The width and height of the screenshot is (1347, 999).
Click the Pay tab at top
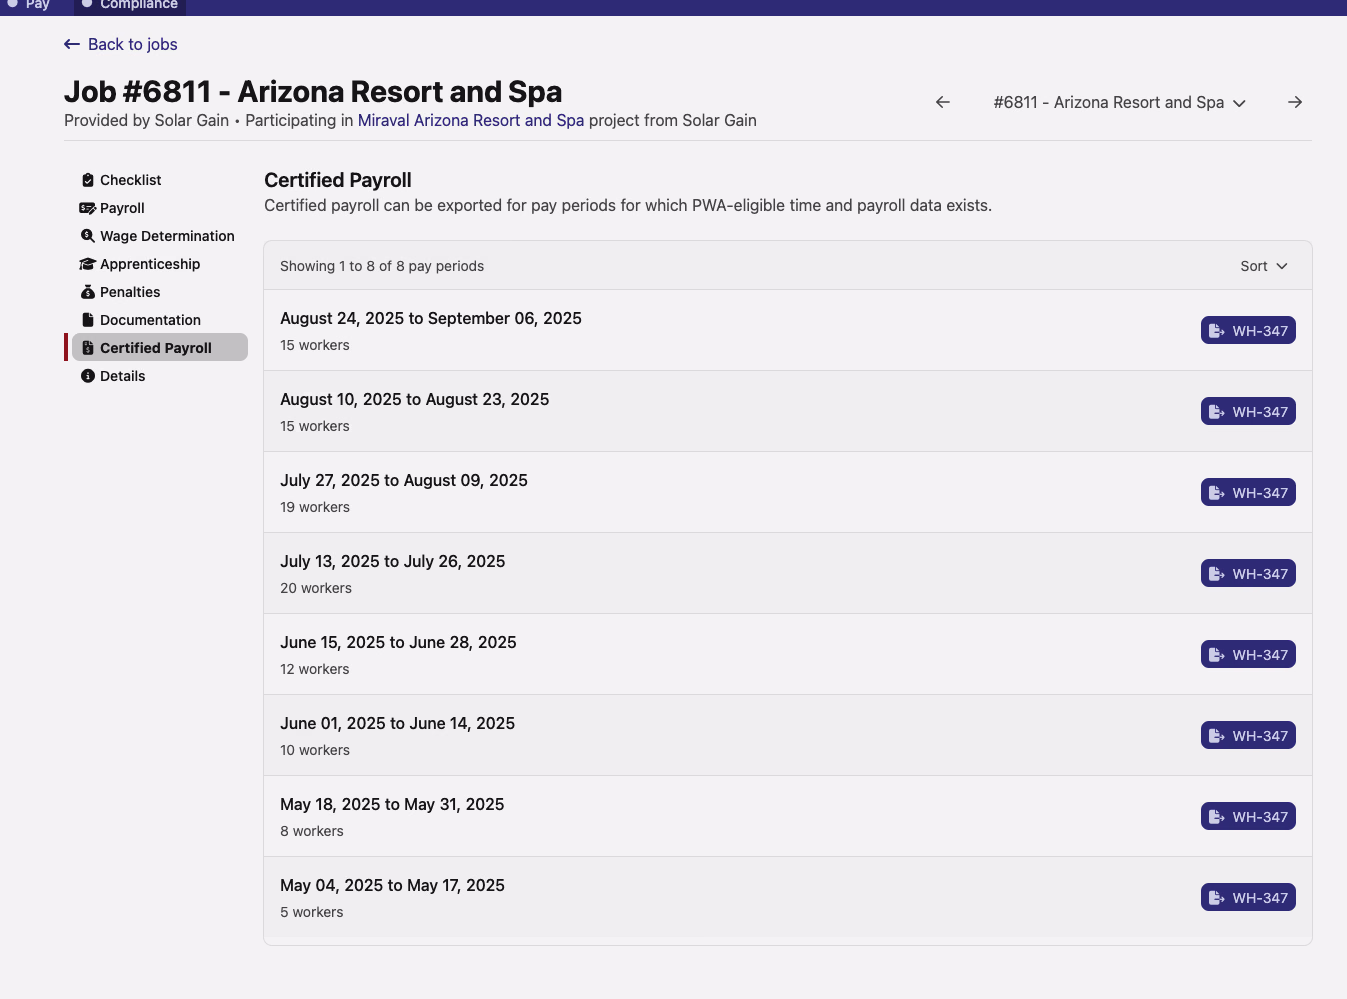point(29,5)
